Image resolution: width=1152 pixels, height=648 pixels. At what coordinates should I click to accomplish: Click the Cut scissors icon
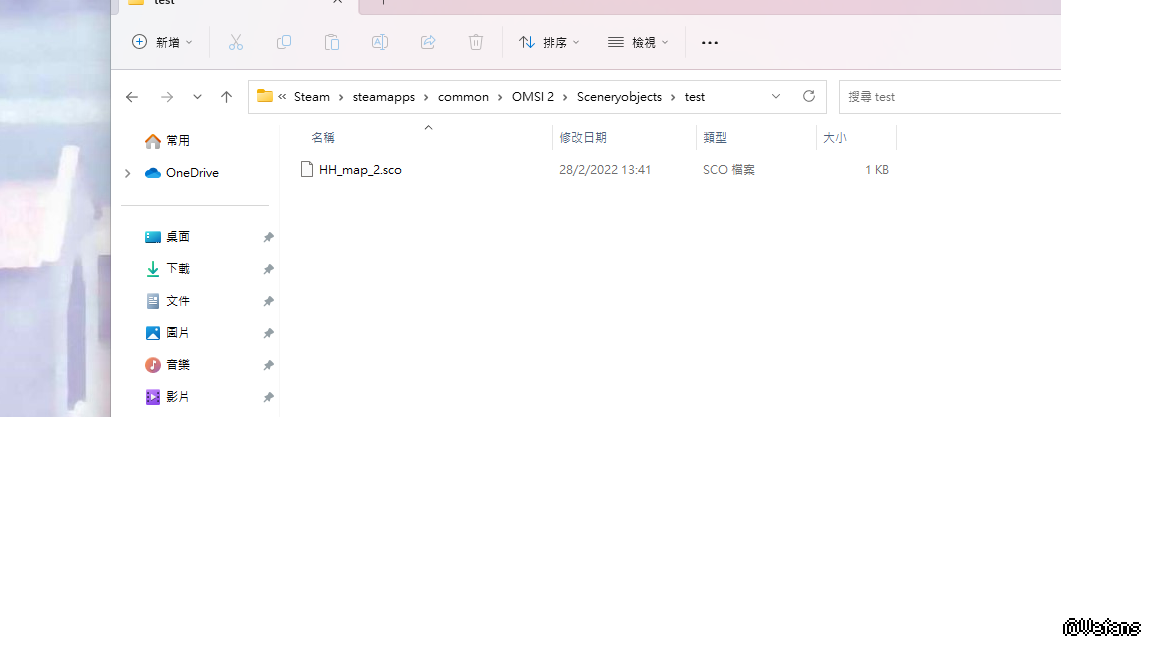click(x=236, y=42)
